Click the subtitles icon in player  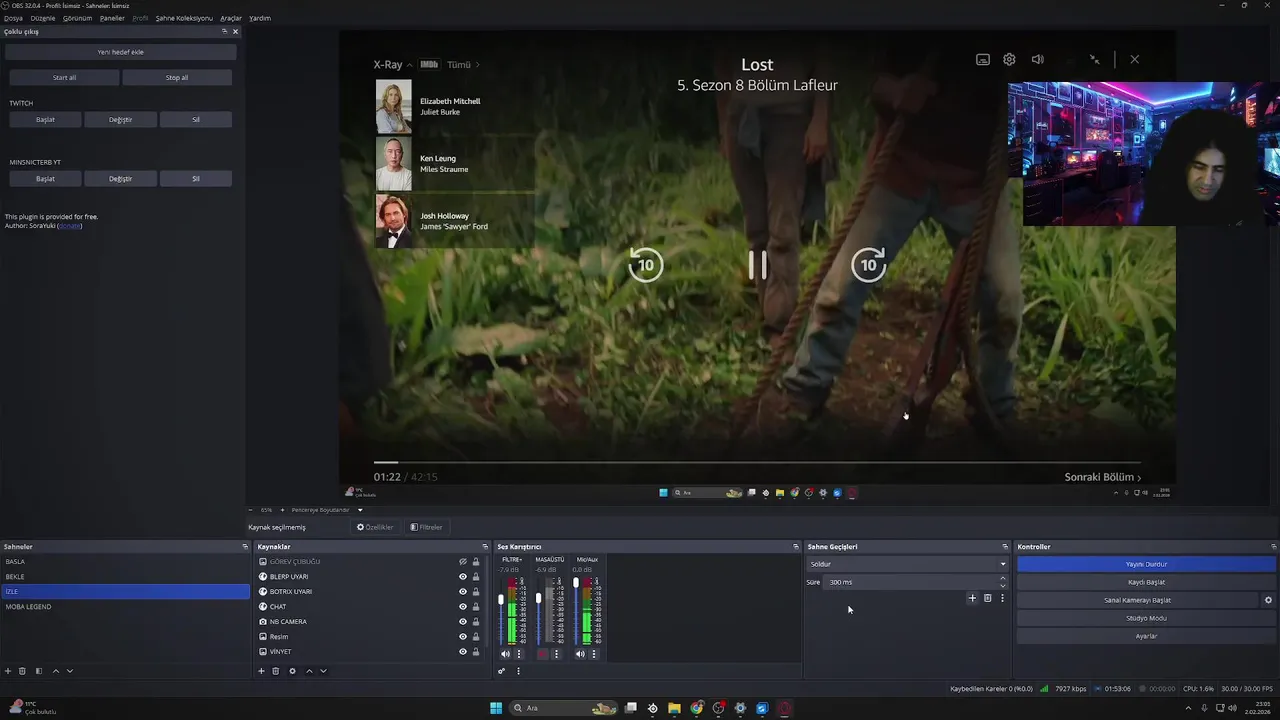983,59
